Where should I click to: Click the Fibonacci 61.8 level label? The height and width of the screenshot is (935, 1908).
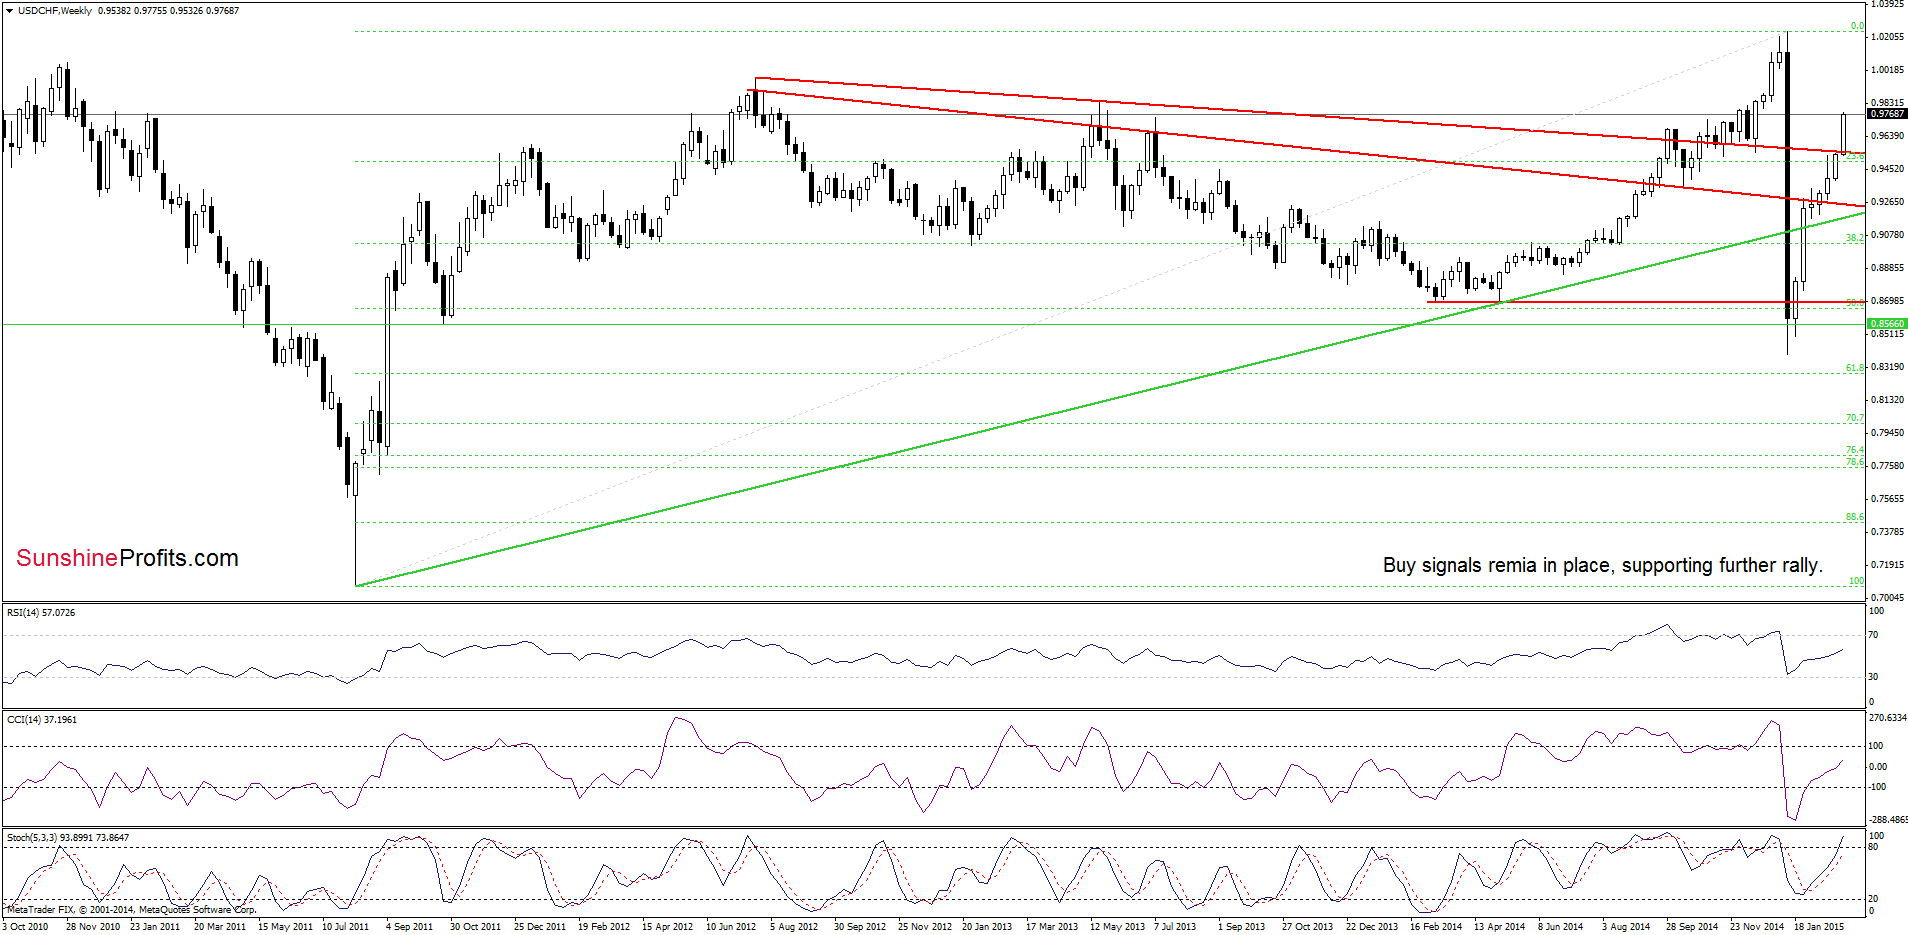1855,368
